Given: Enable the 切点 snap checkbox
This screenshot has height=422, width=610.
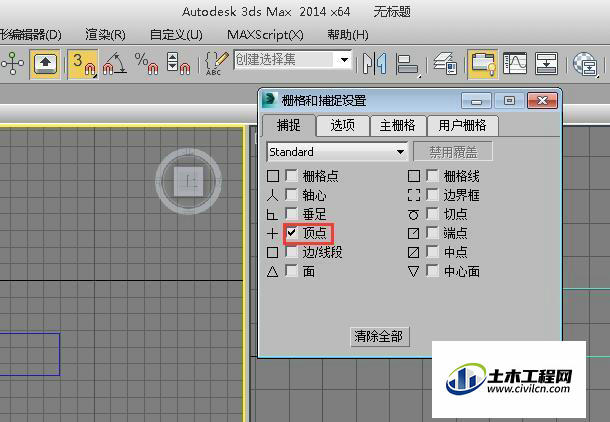Looking at the screenshot, I should coord(432,214).
